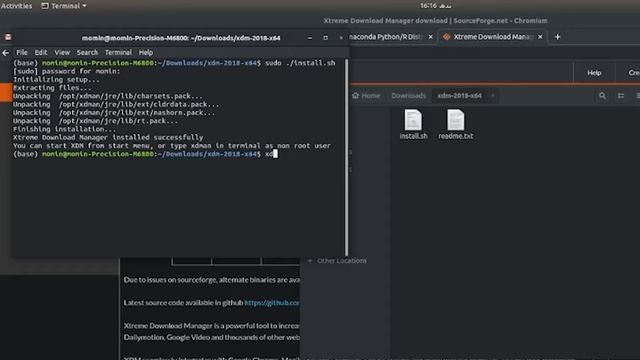Select xdm-2018-x64 in path bar
Image resolution: width=640 pixels, height=360 pixels.
(x=460, y=96)
